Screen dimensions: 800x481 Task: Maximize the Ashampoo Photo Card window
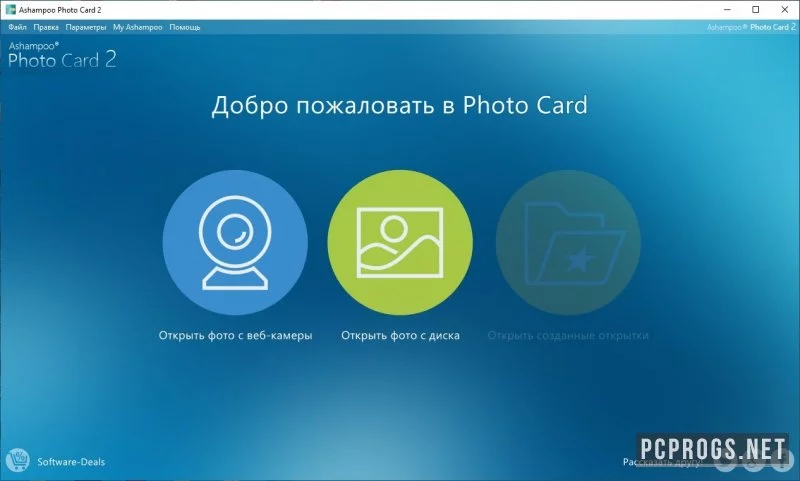(756, 10)
